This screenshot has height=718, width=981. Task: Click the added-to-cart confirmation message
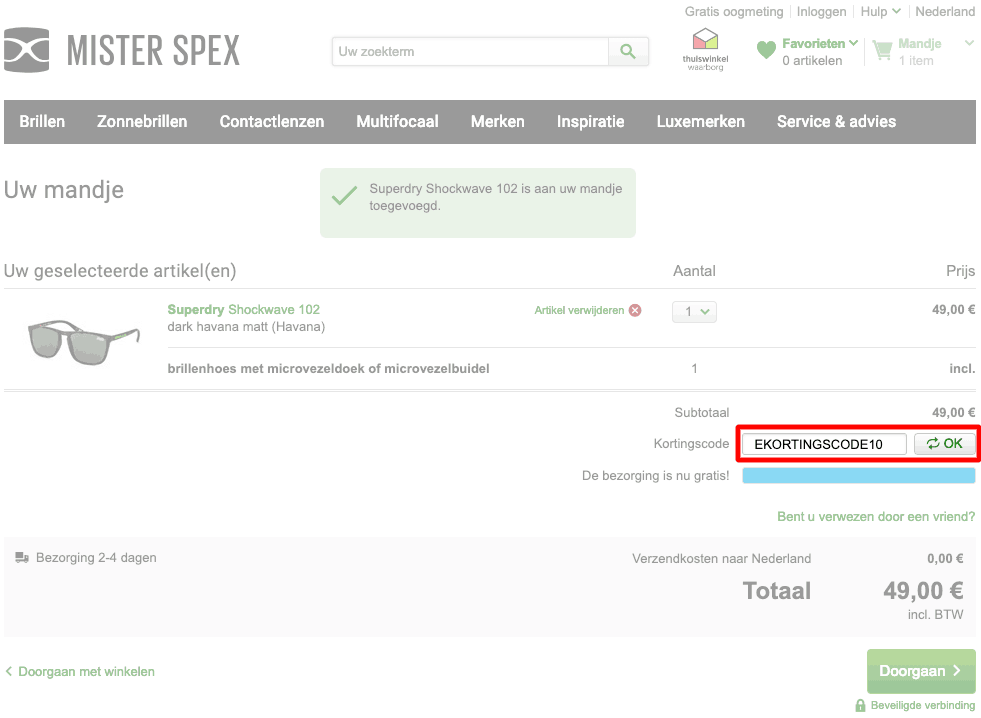pyautogui.click(x=478, y=203)
